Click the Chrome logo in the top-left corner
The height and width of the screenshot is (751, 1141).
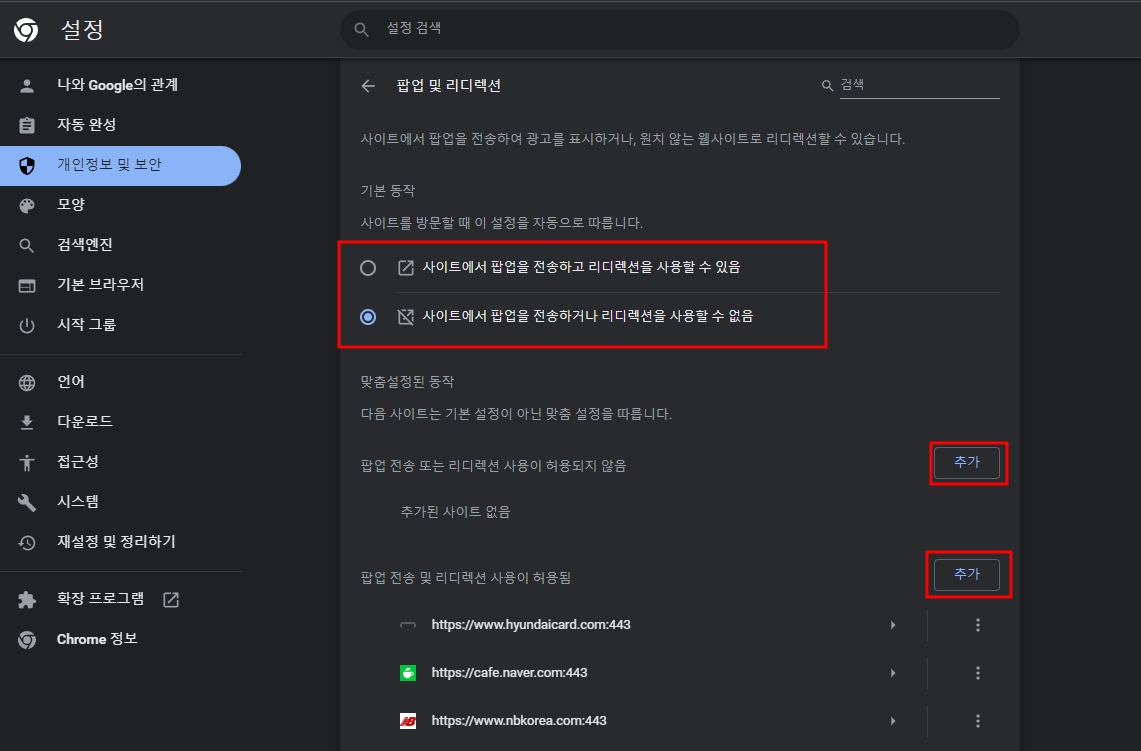tap(25, 30)
